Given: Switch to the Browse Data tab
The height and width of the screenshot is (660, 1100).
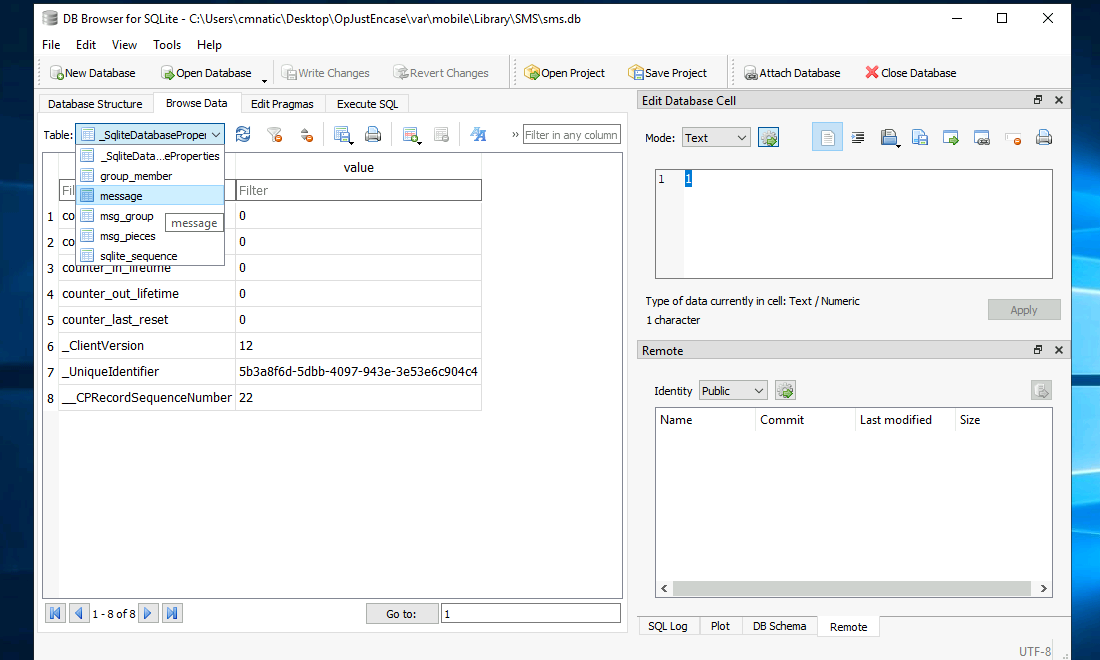Looking at the screenshot, I should coord(196,103).
